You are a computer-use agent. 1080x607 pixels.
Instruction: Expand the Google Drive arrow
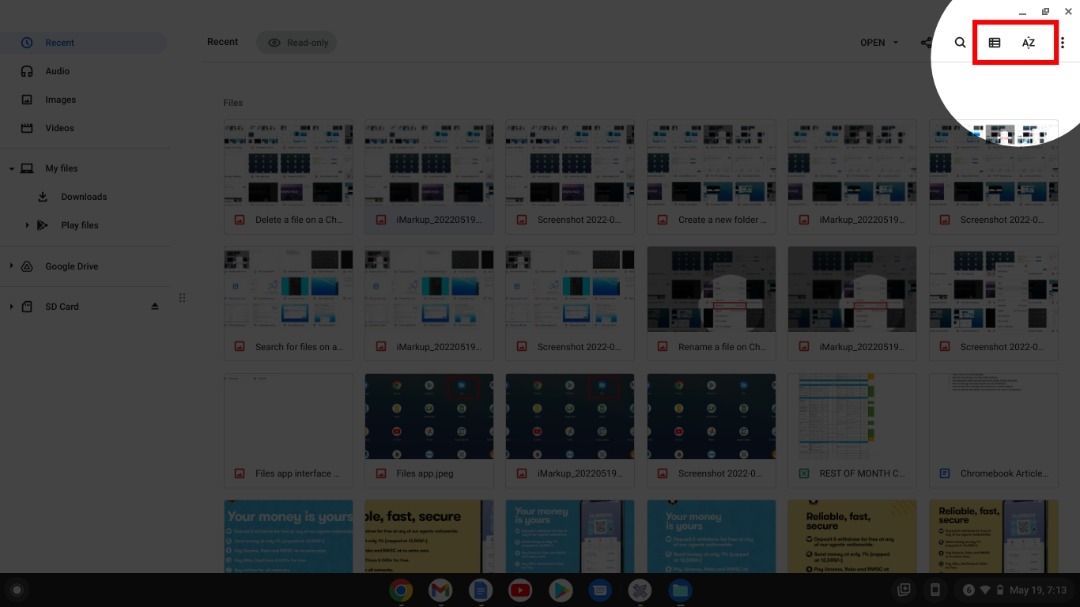click(11, 267)
